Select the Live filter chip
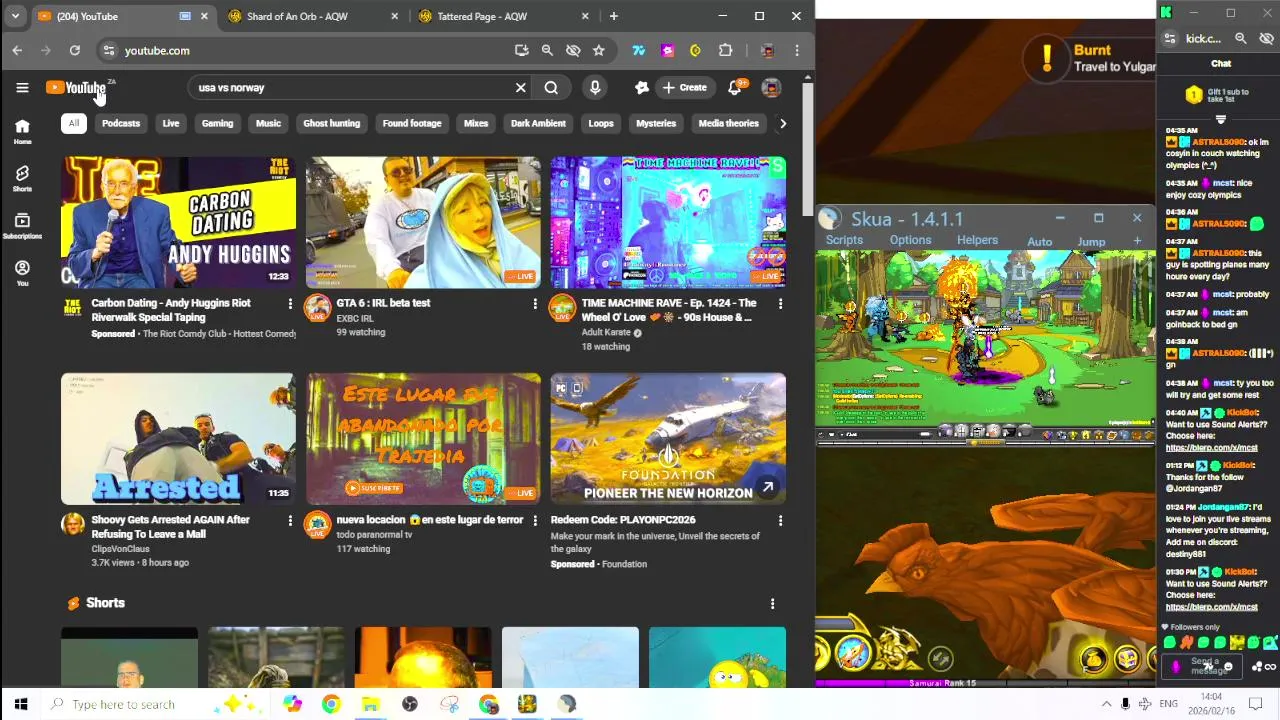Screen dimensions: 1280x720 (x=171, y=123)
